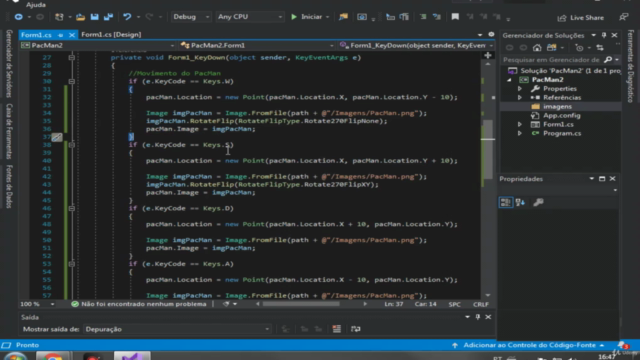Click the undo arrow icon
This screenshot has width=640, height=360.
(127, 17)
